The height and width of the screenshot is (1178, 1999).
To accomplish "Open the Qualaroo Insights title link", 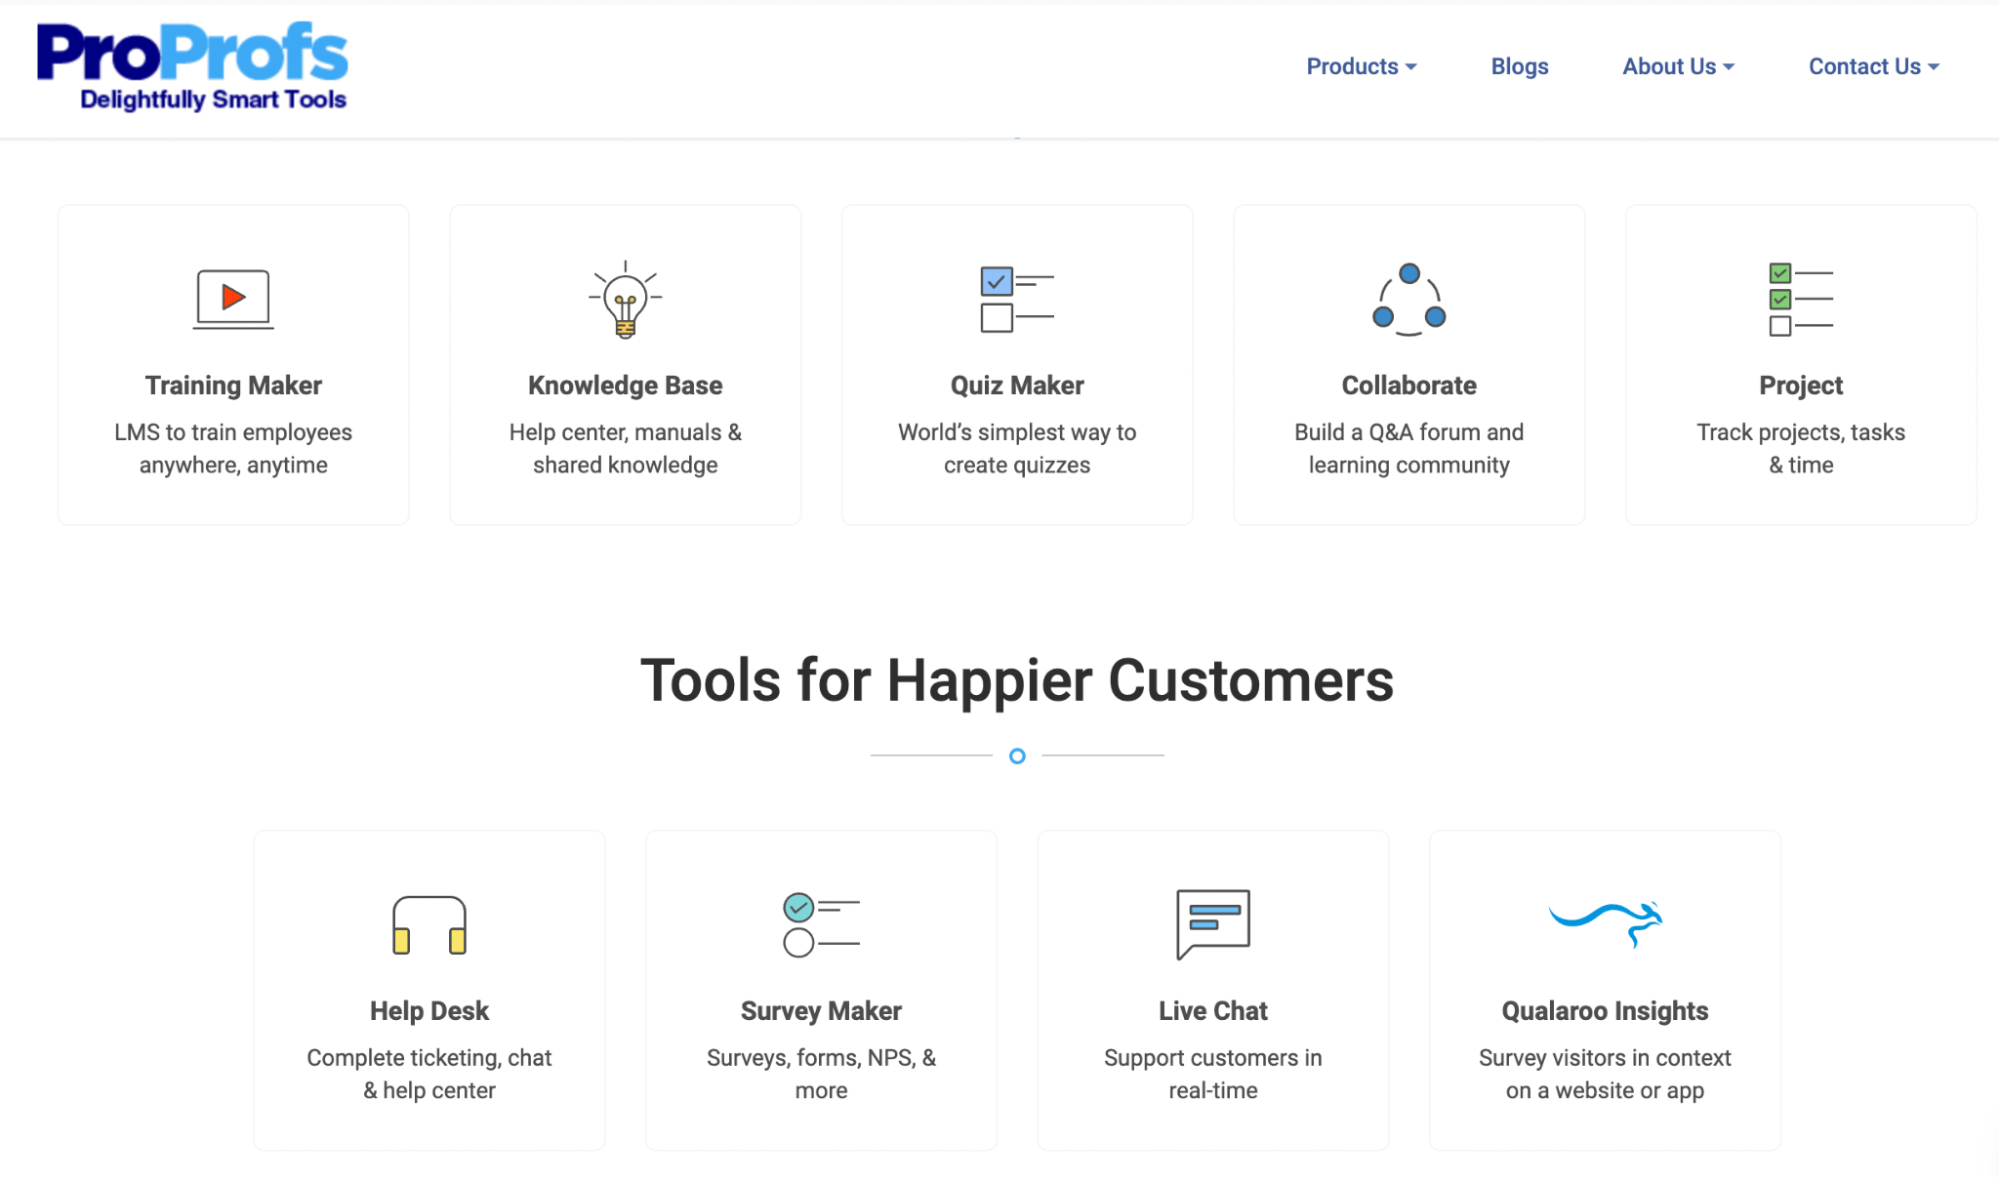I will click(x=1605, y=1011).
